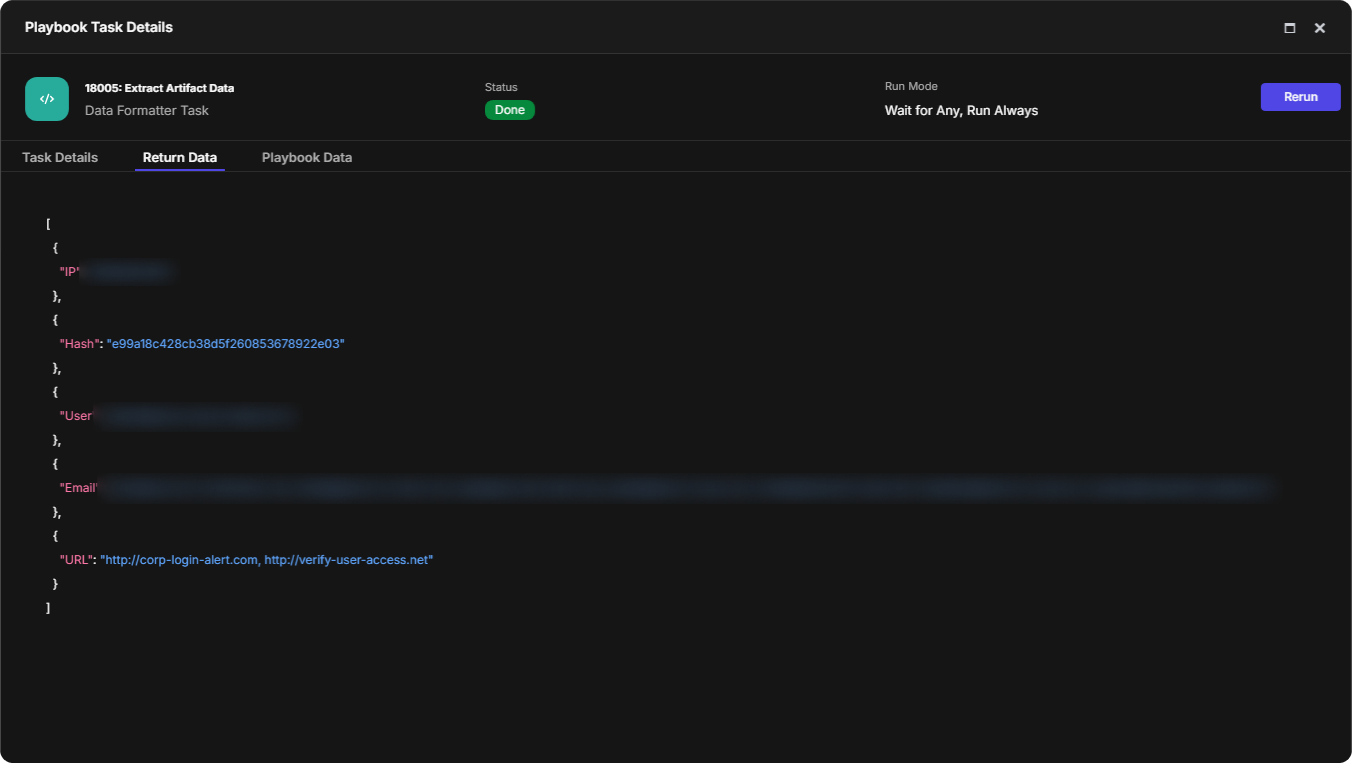
Task: Close the Playbook Task Details dialog
Action: [1320, 28]
